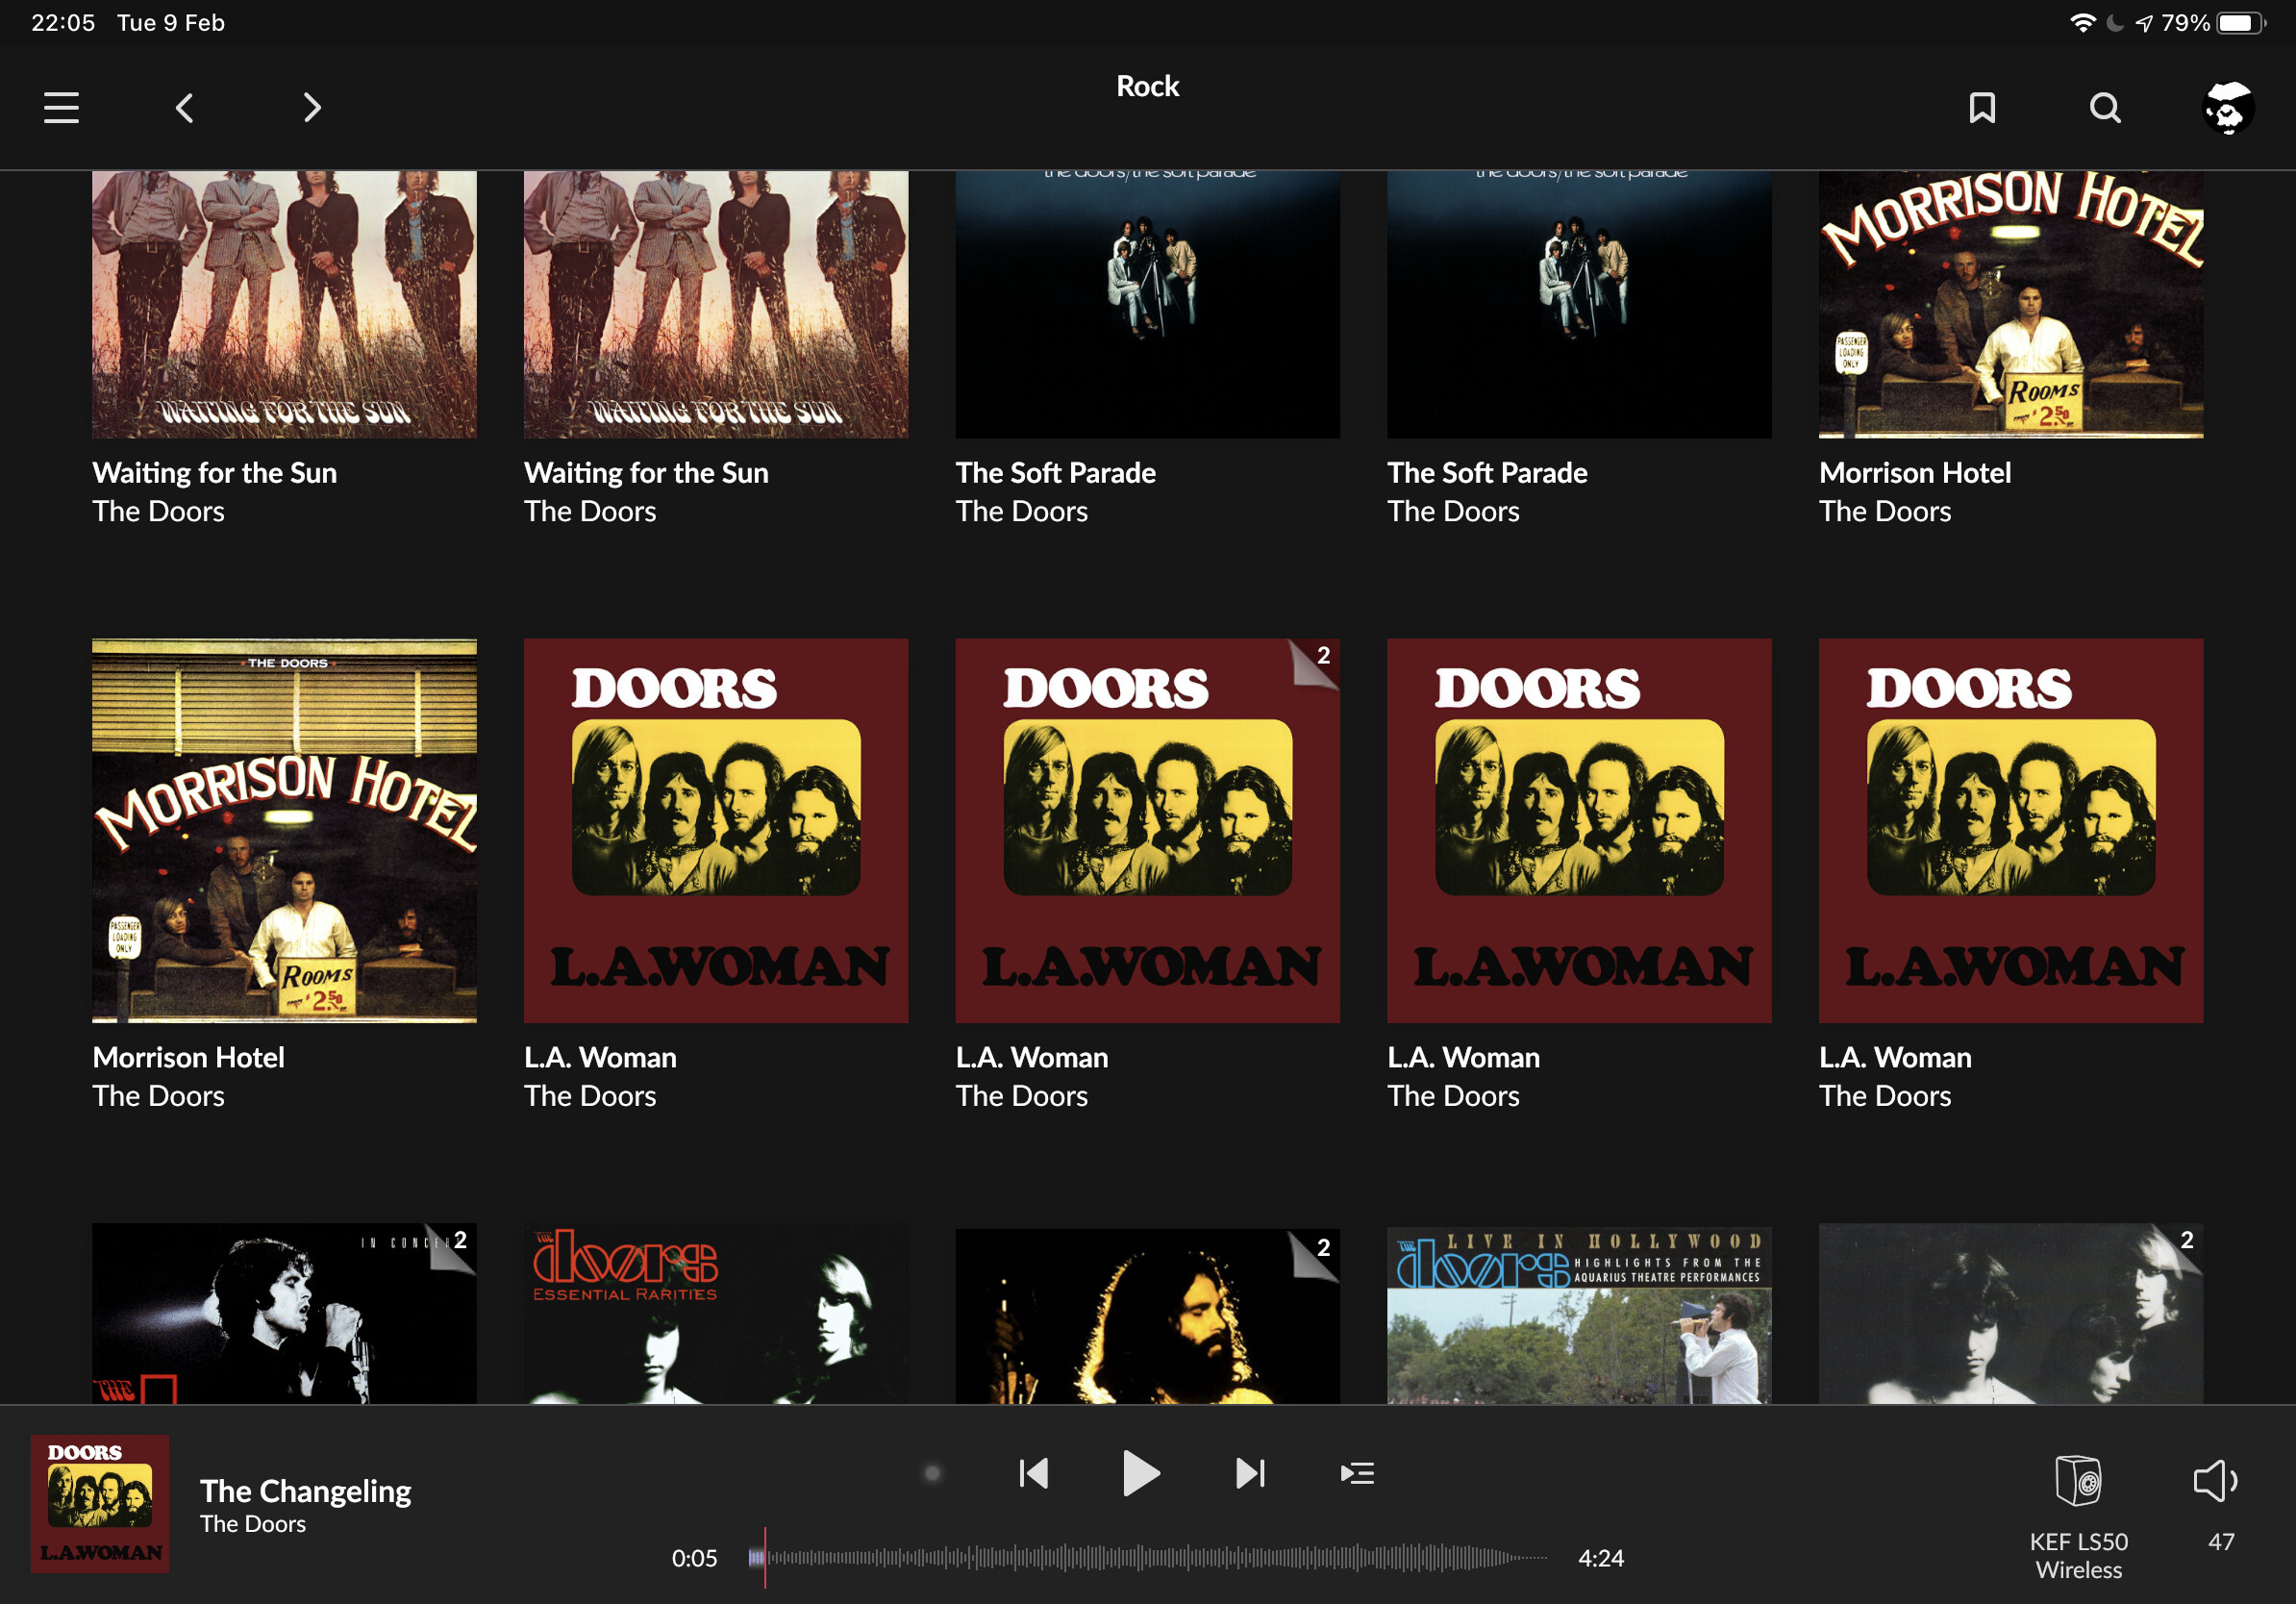Skip to the next track
Viewport: 2296px width, 1604px height.
(x=1250, y=1473)
